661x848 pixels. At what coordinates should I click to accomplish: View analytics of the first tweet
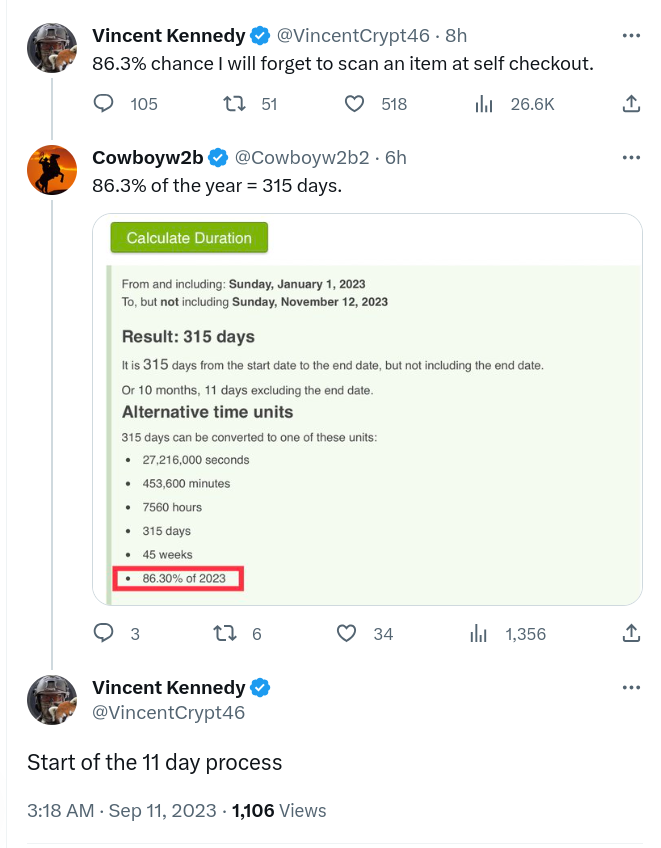tap(483, 103)
